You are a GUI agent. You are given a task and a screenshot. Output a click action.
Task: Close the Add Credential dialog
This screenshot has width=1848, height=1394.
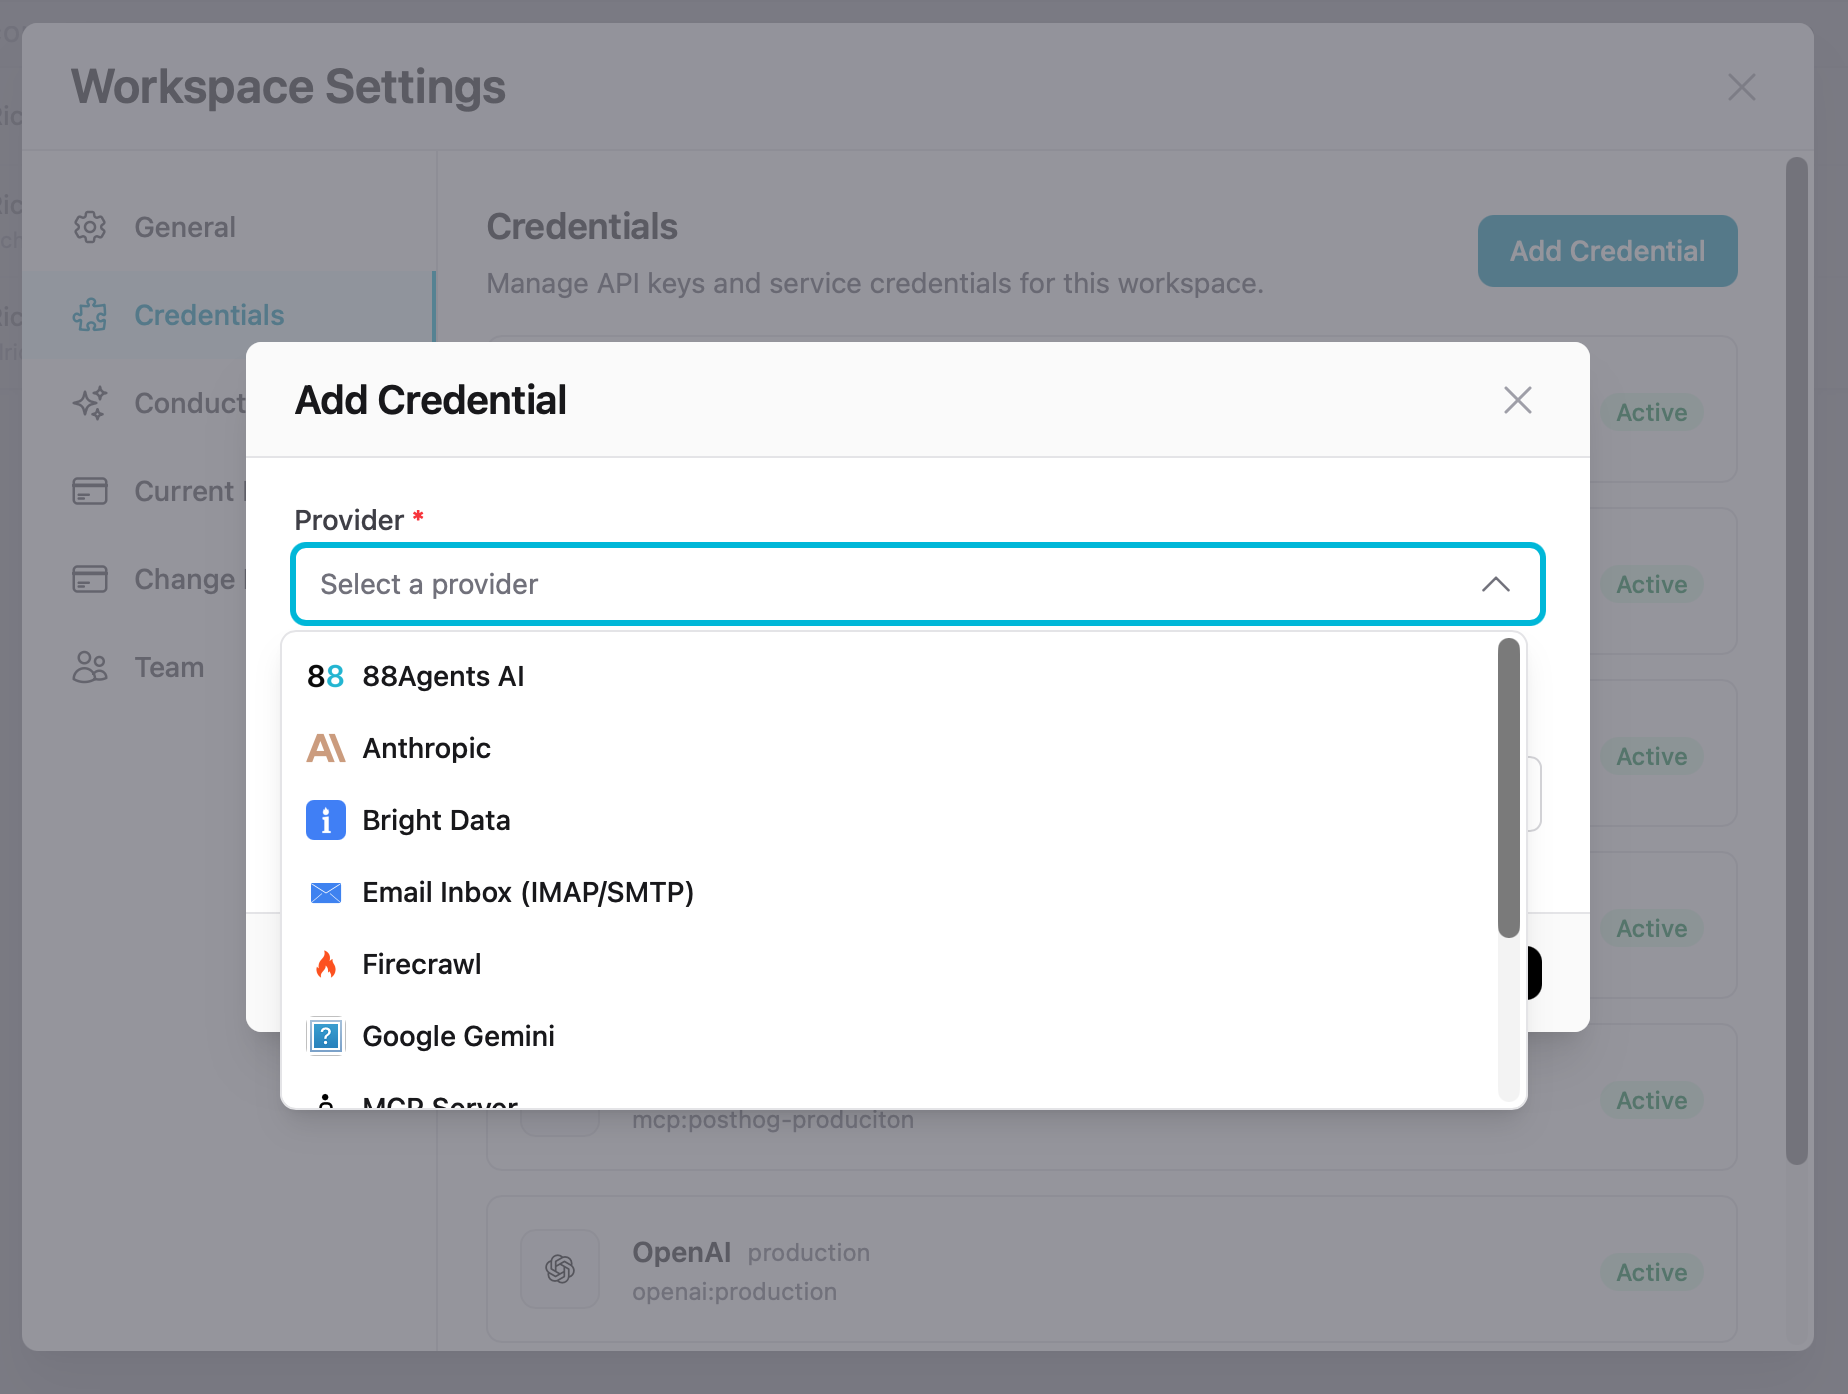click(x=1518, y=400)
